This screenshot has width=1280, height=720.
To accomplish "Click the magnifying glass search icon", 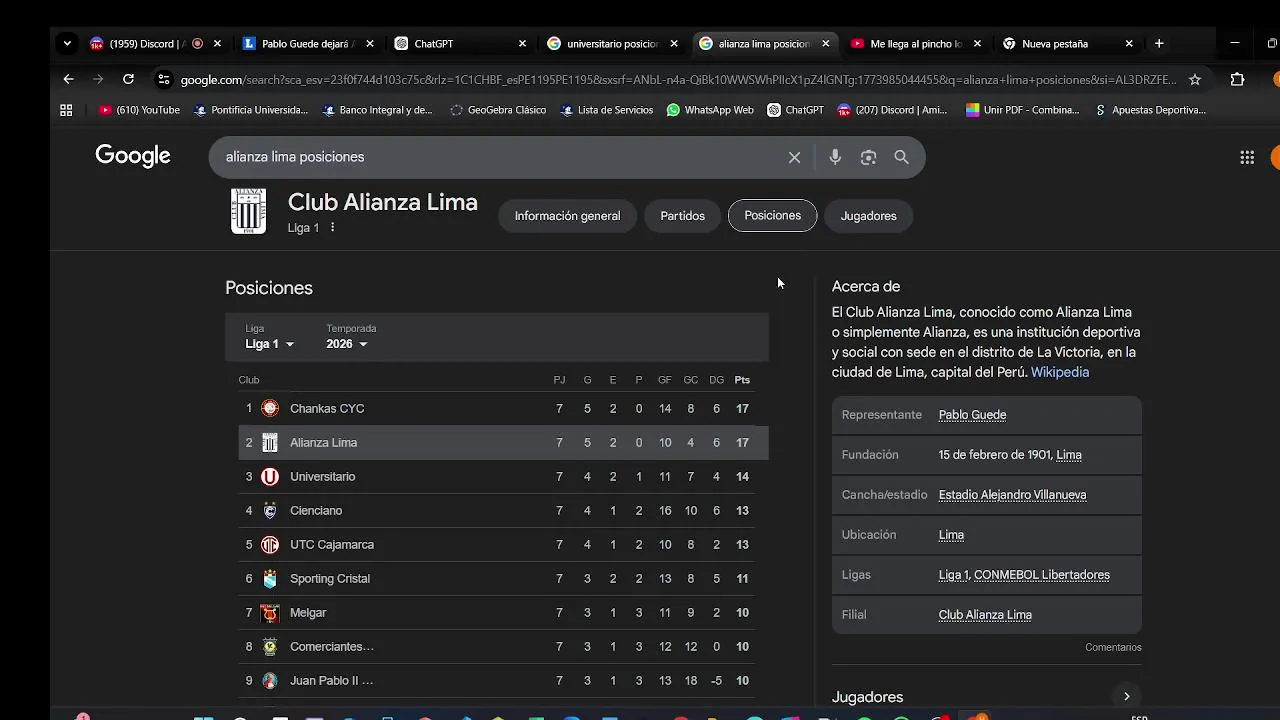I will 901,157.
